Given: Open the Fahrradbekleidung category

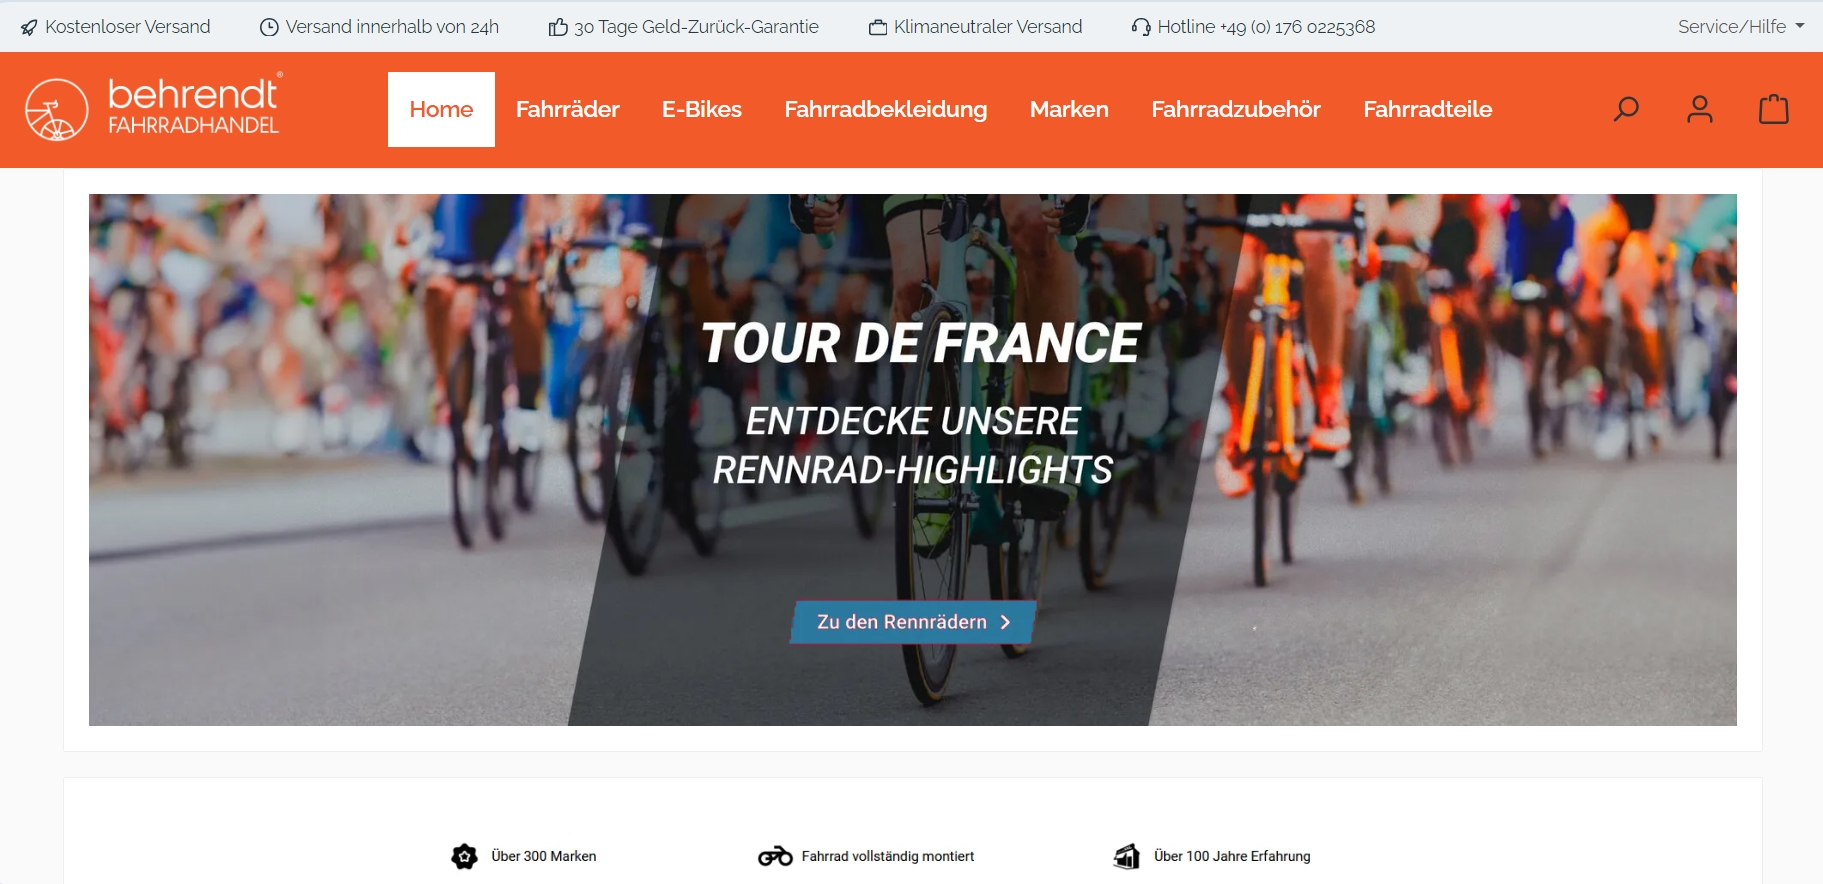Looking at the screenshot, I should click(886, 109).
